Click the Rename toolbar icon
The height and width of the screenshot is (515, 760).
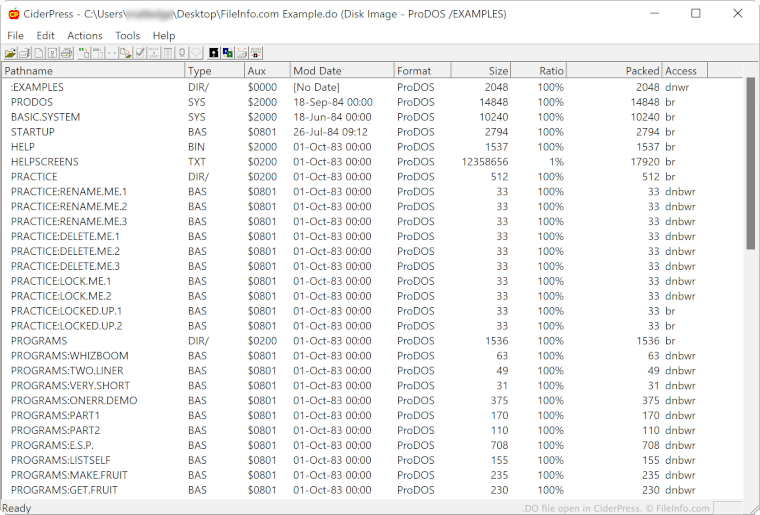click(x=154, y=53)
